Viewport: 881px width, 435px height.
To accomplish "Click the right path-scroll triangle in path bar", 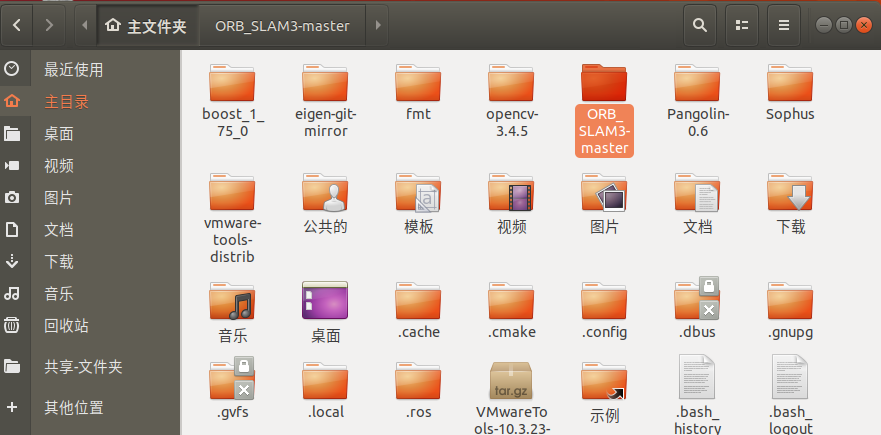I will (378, 25).
